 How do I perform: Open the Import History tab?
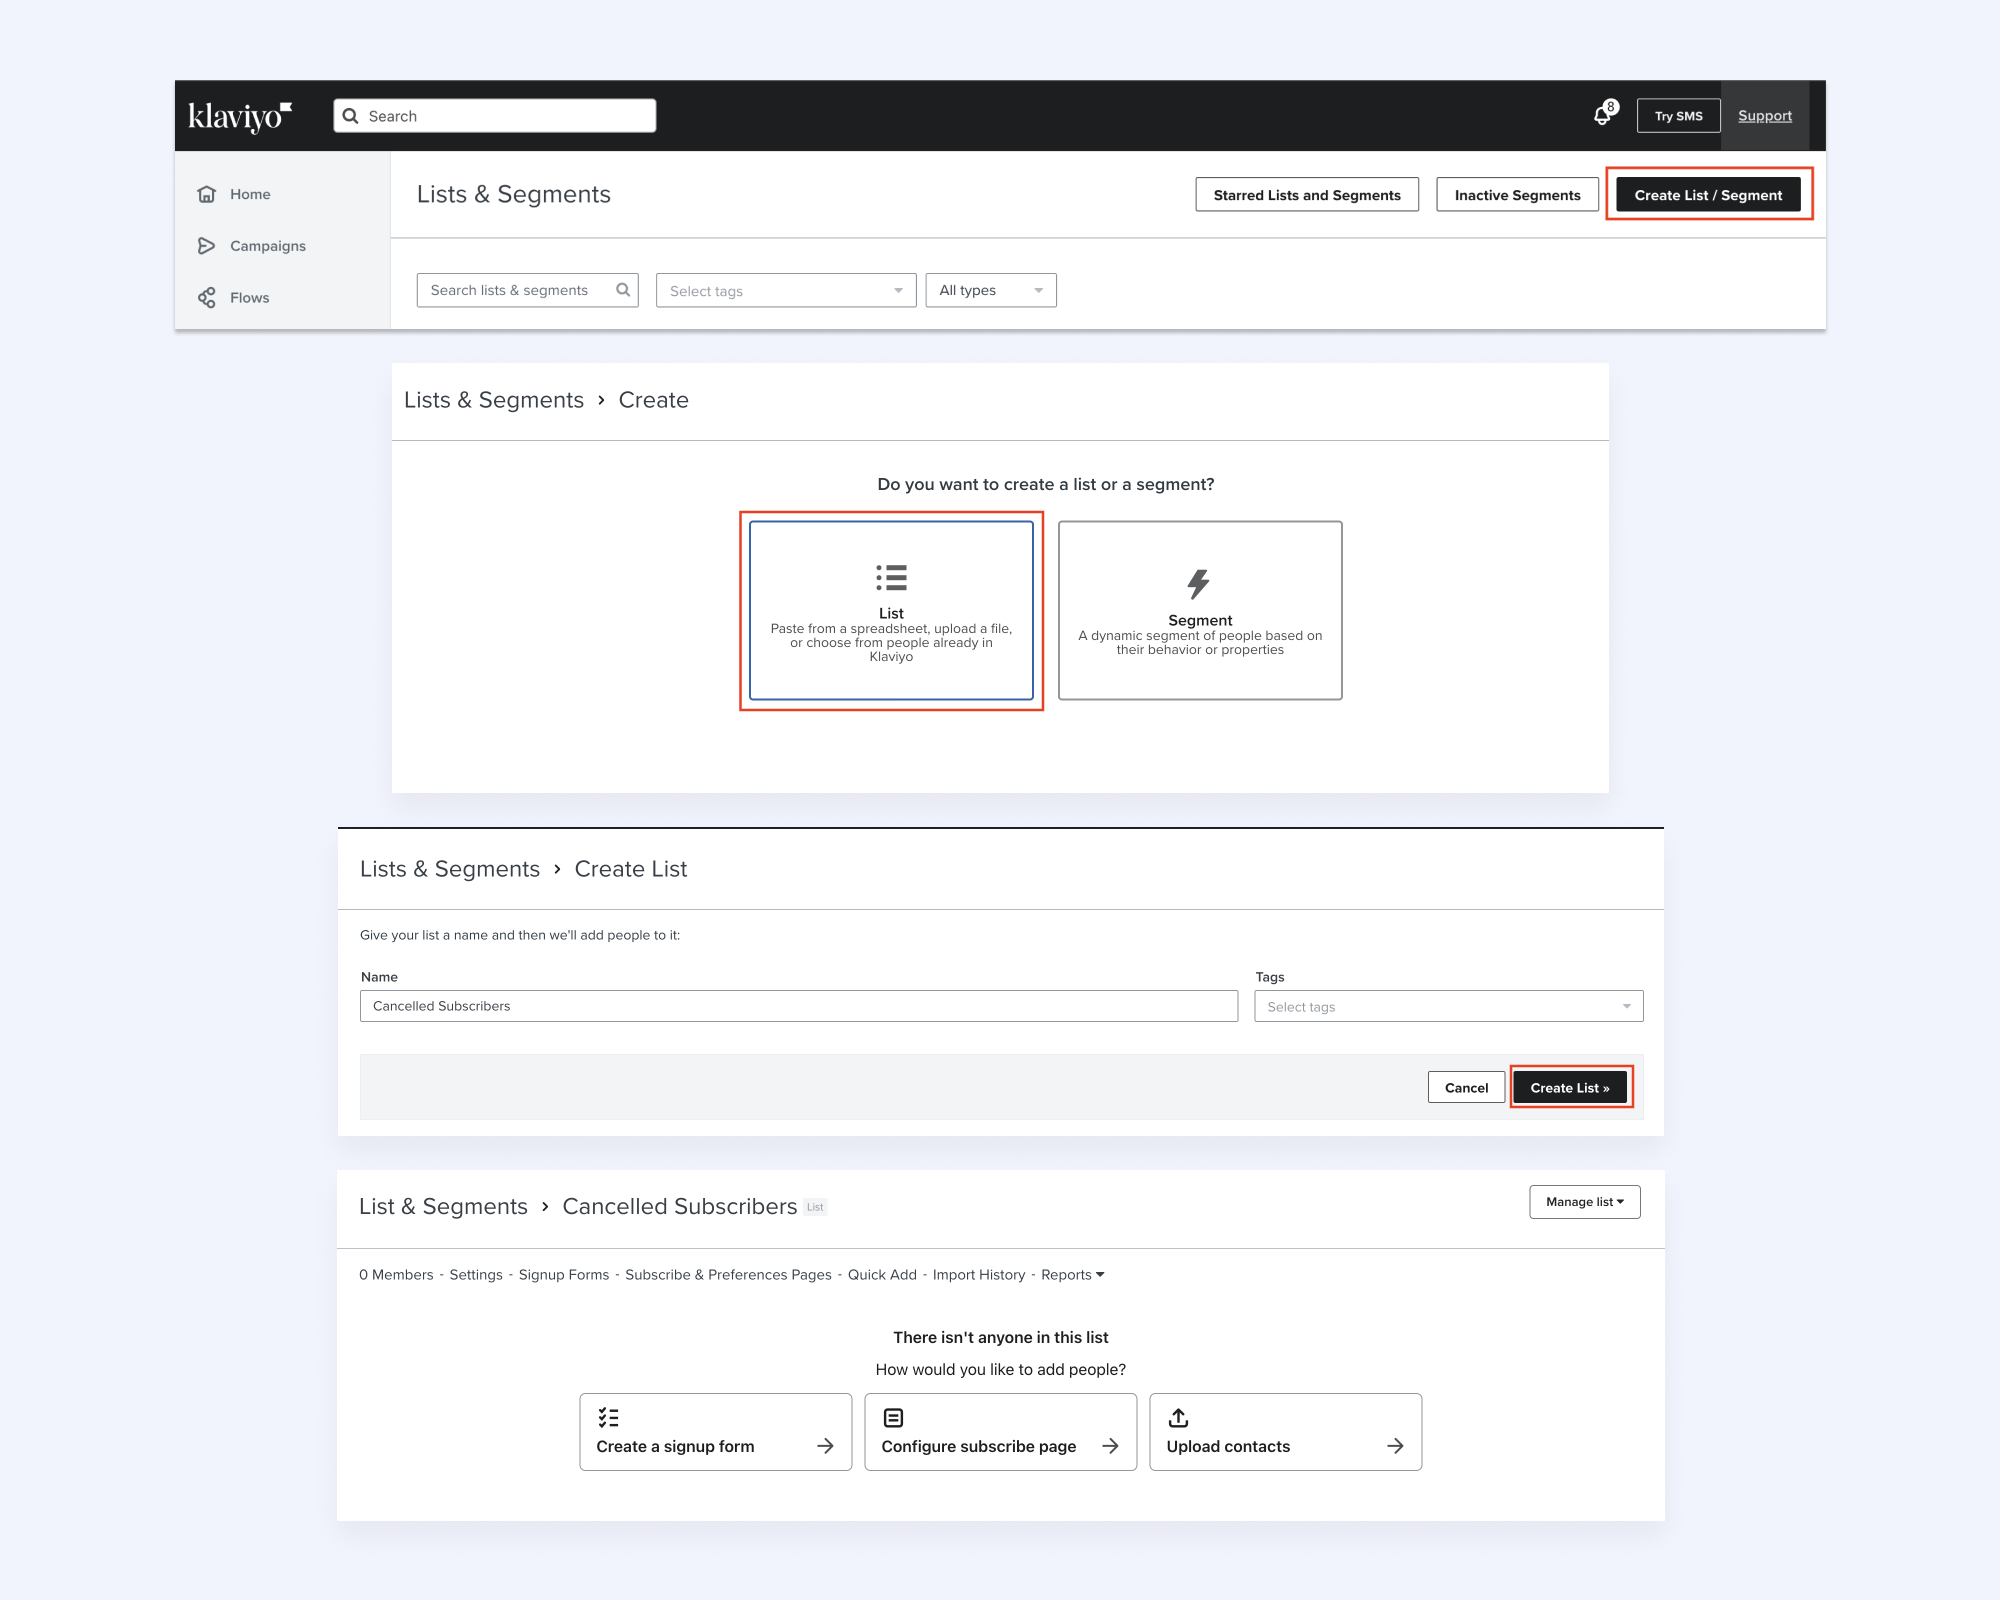(x=979, y=1274)
